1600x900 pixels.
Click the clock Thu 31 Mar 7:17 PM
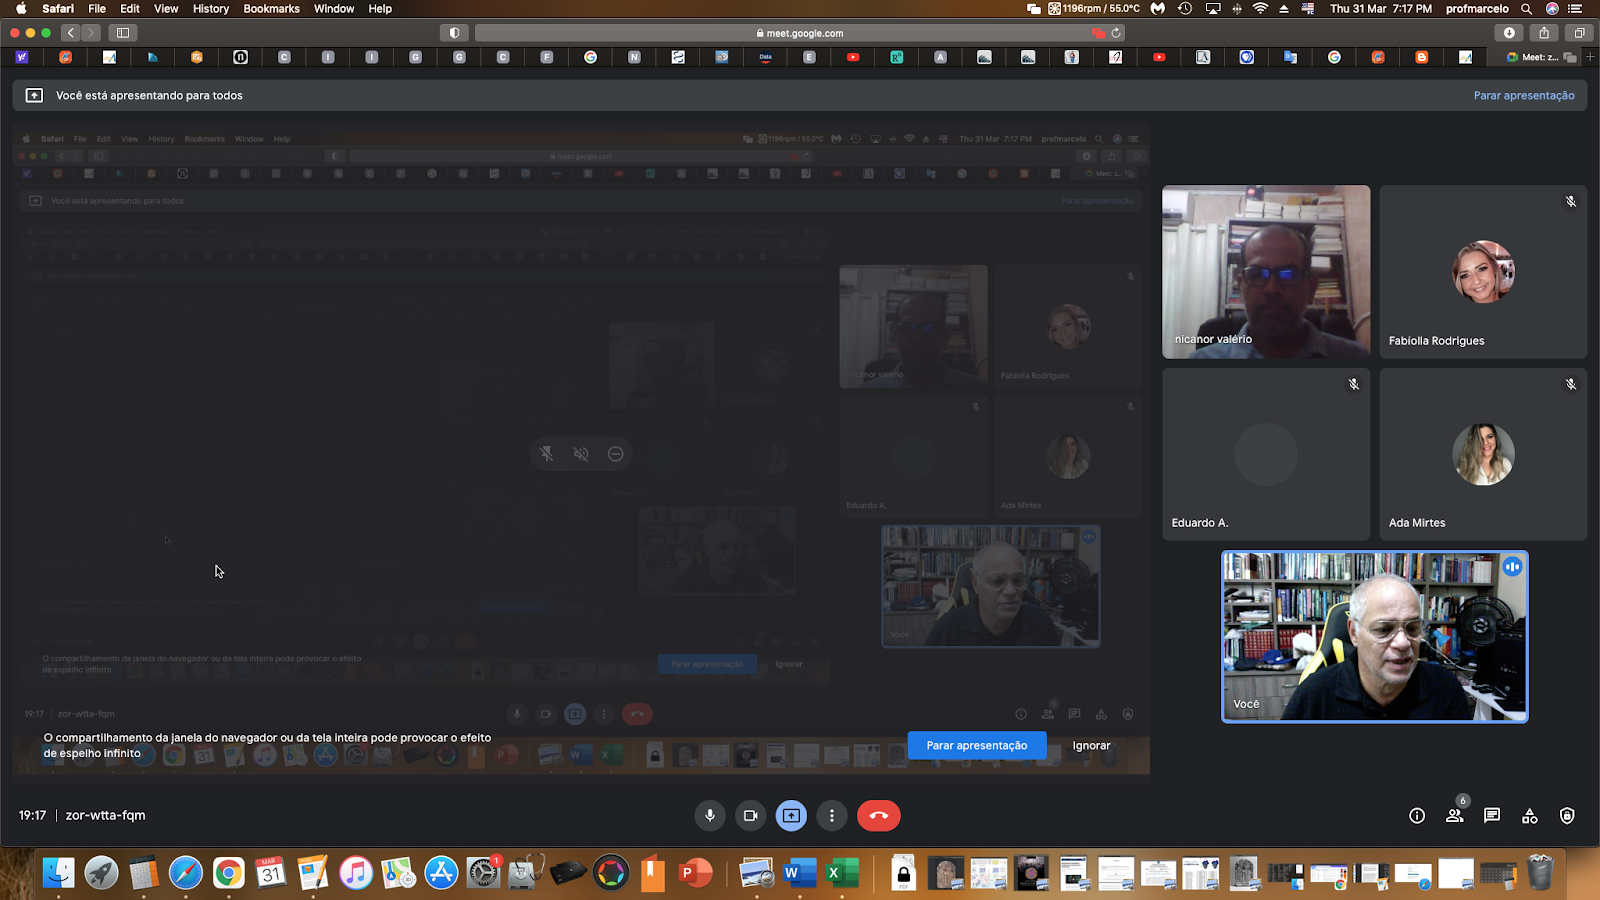tap(1381, 8)
